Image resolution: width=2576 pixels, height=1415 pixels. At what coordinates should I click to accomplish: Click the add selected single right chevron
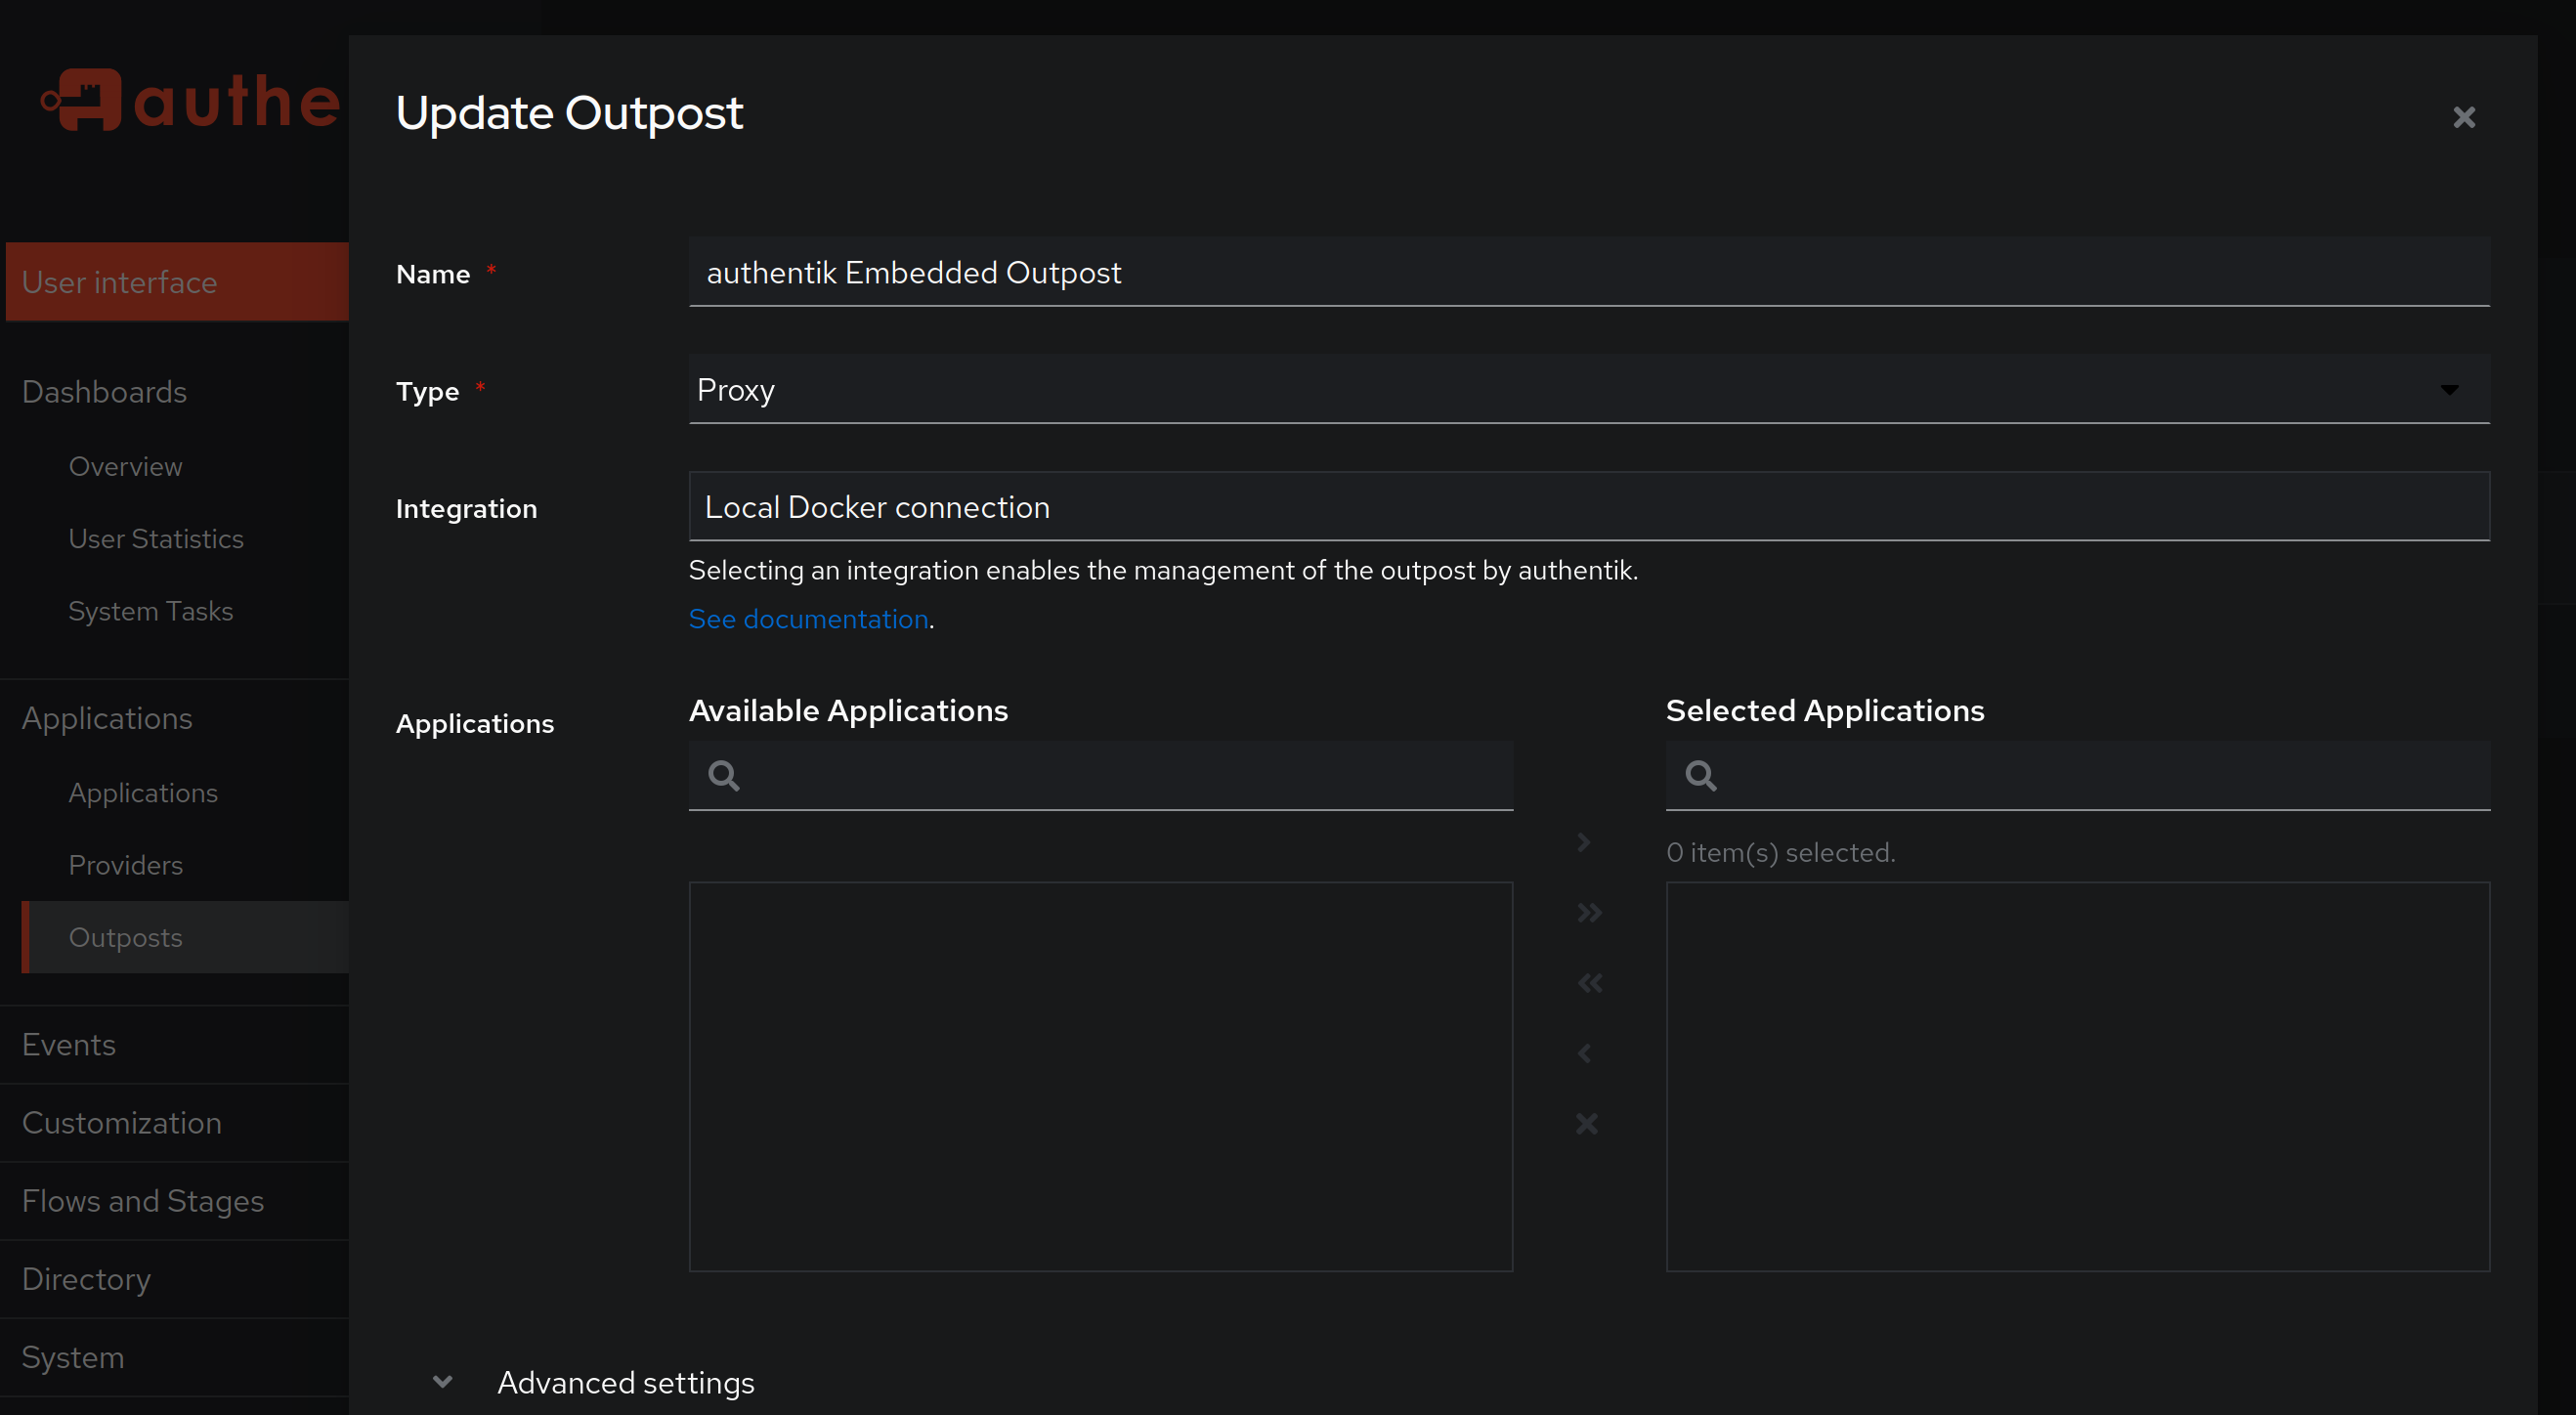pyautogui.click(x=1584, y=842)
